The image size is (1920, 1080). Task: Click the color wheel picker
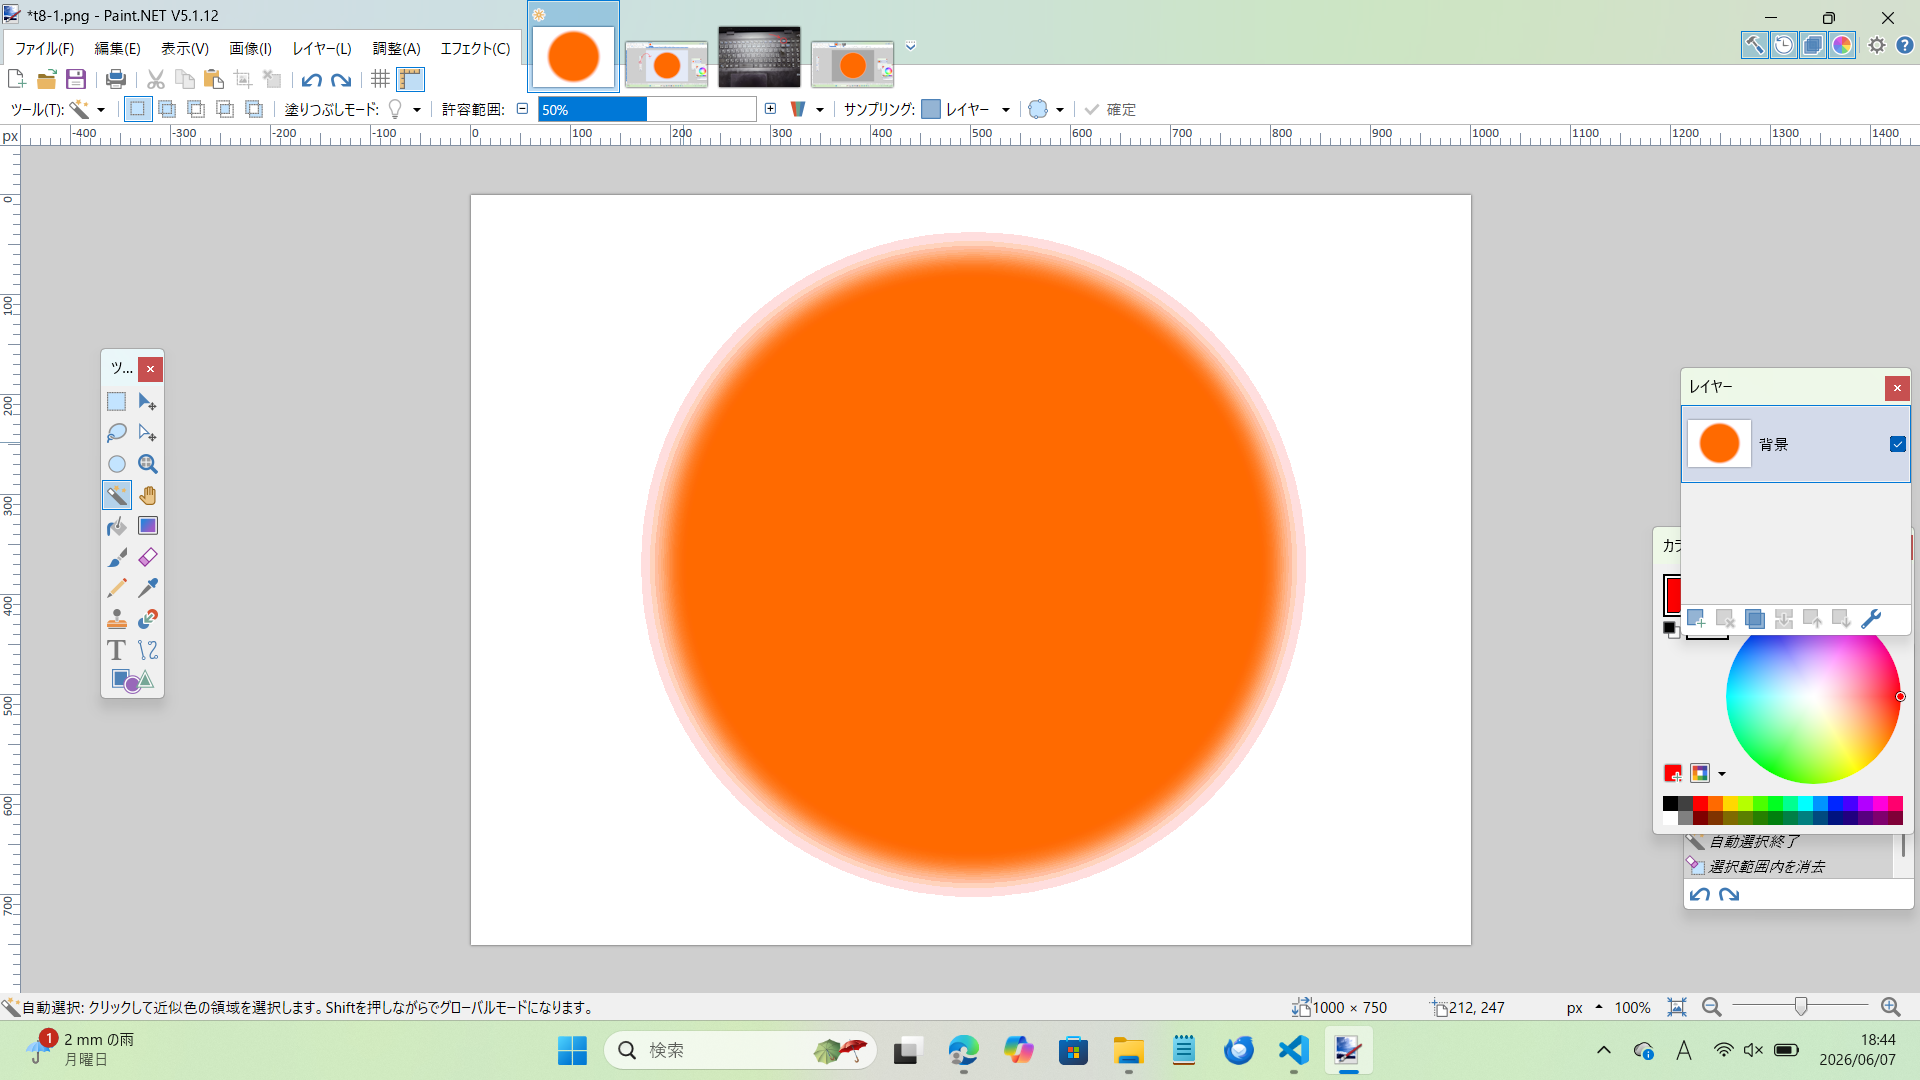click(x=1812, y=697)
